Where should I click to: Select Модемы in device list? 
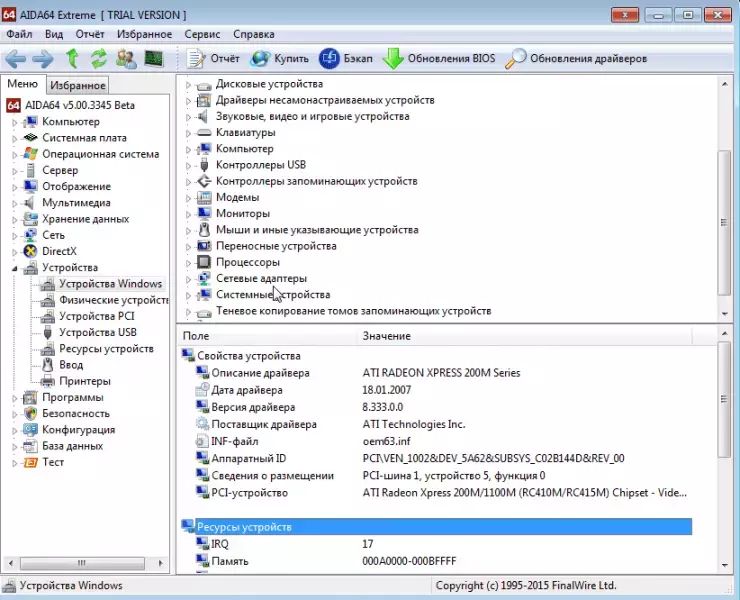point(237,197)
